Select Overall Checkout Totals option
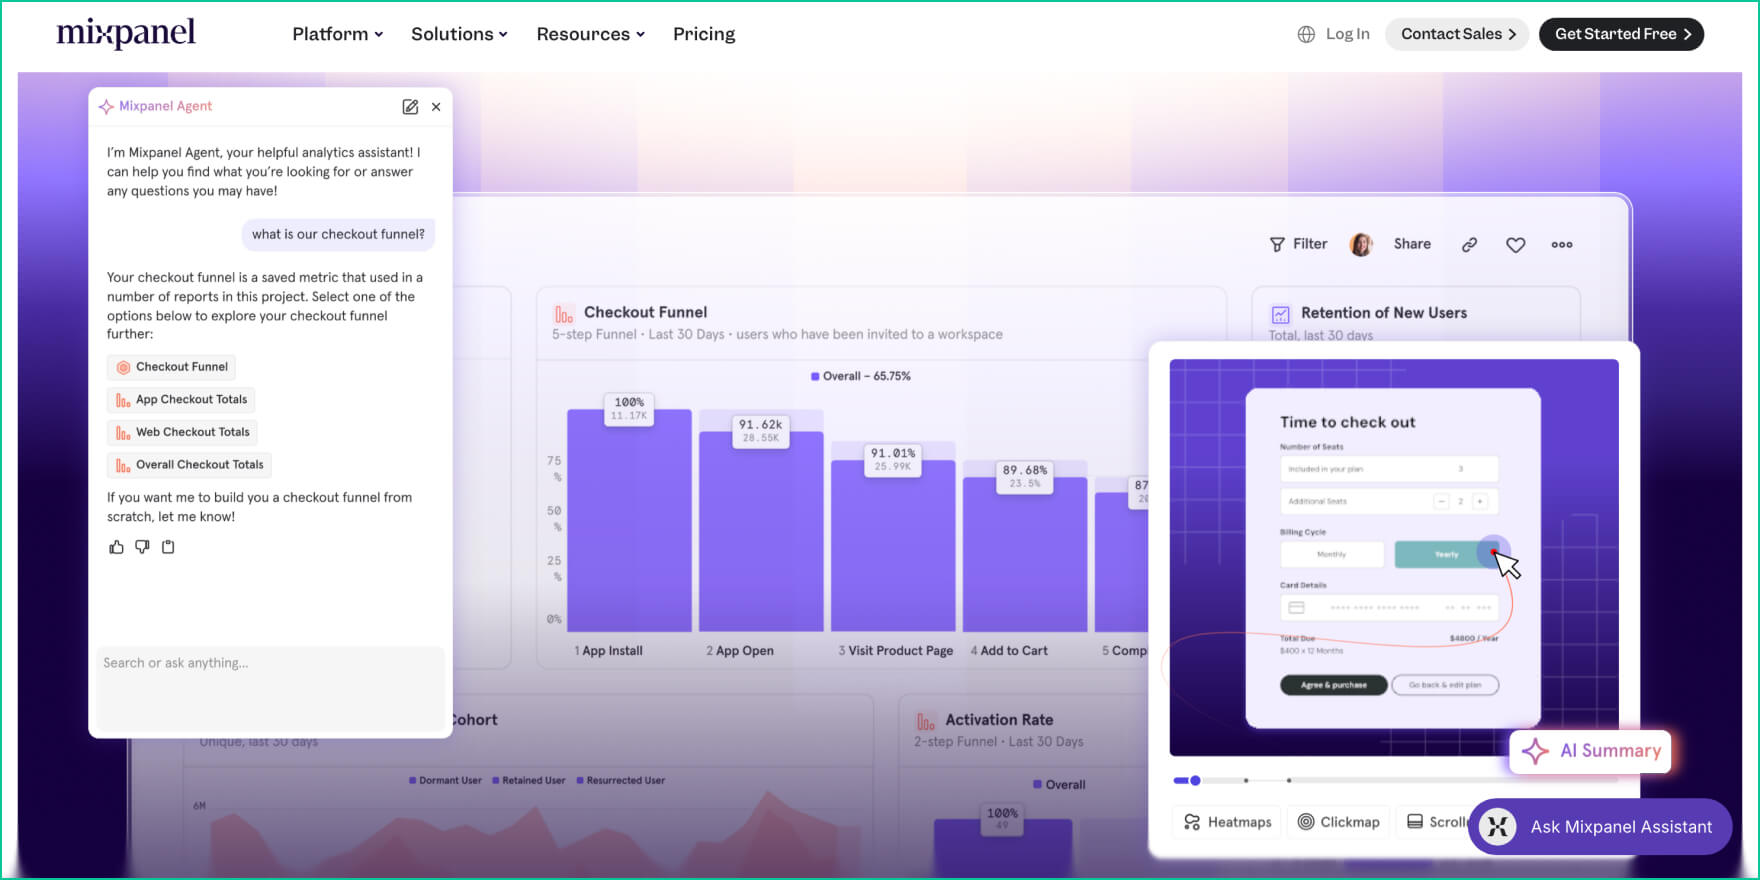Viewport: 1760px width, 880px height. [189, 465]
